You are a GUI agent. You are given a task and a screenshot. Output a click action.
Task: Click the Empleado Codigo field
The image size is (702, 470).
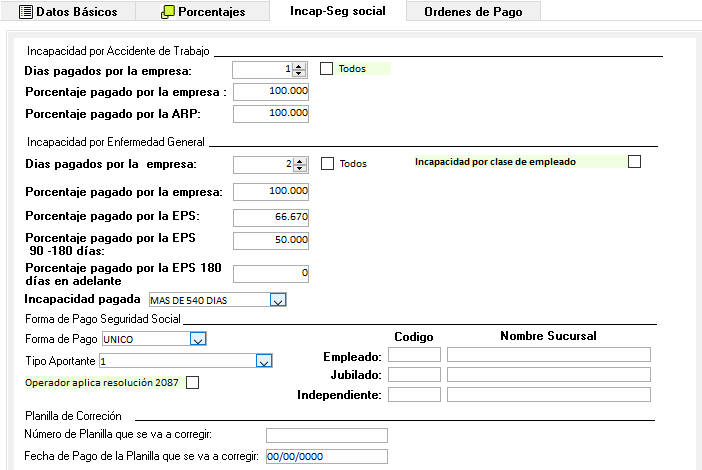(414, 355)
